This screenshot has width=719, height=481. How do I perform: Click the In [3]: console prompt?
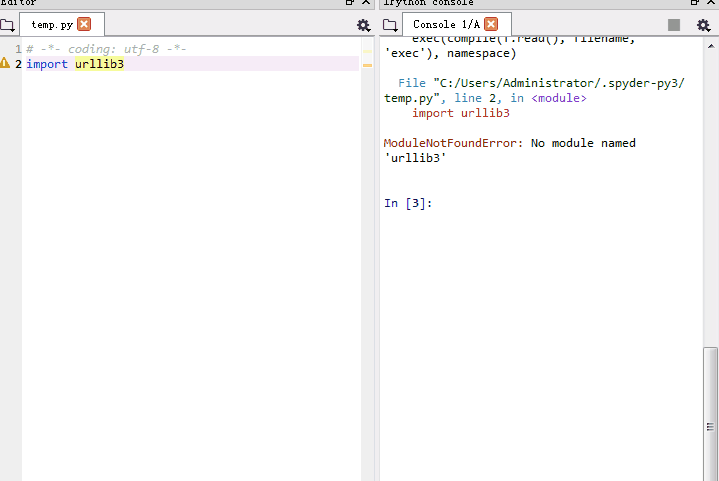tap(407, 203)
